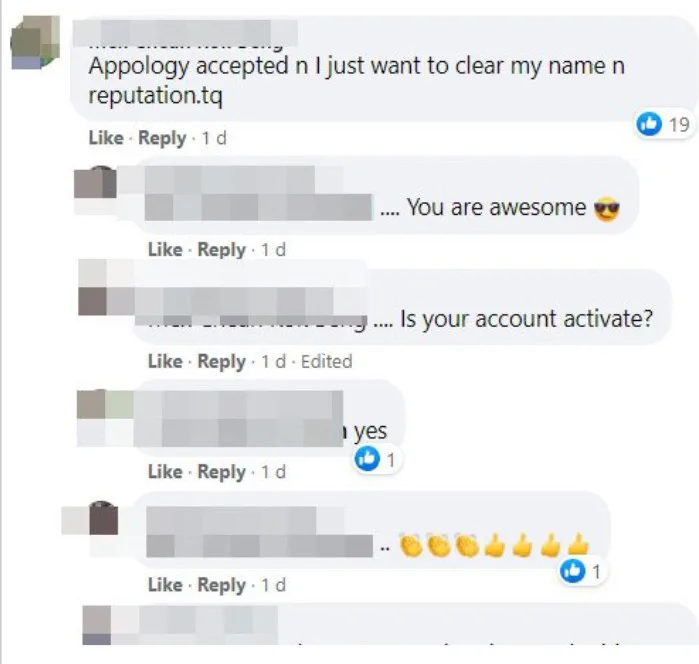
Task: Click the like reaction icon on 'yes' comment
Action: [x=367, y=459]
